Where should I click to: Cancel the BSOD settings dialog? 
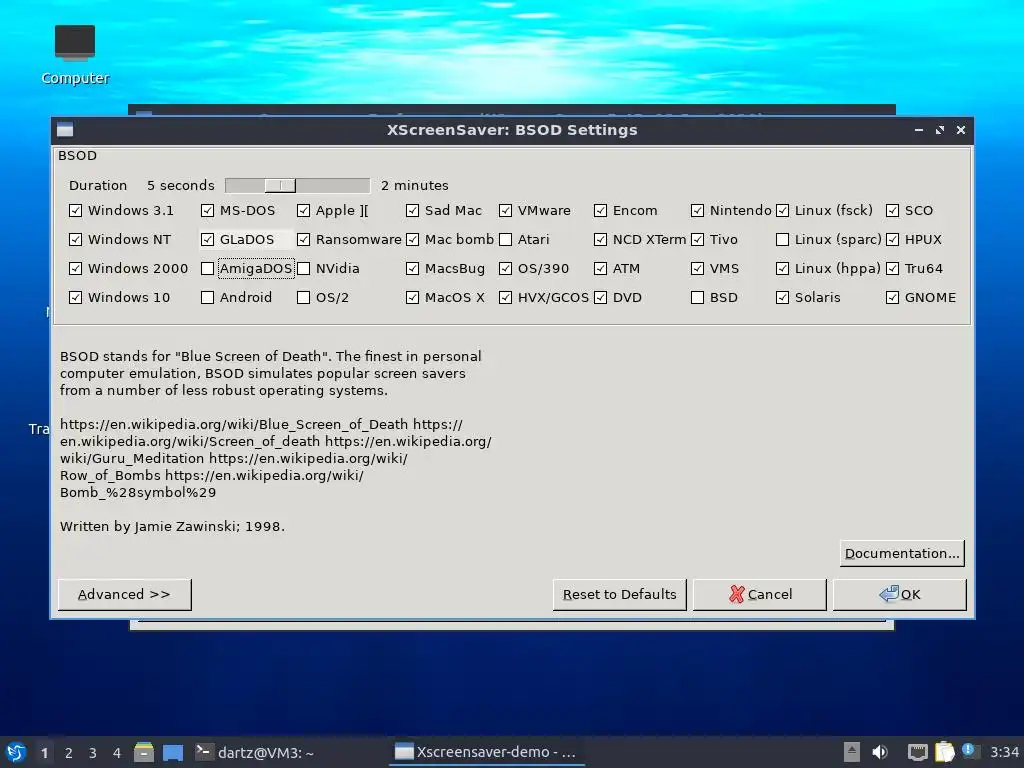coord(760,594)
